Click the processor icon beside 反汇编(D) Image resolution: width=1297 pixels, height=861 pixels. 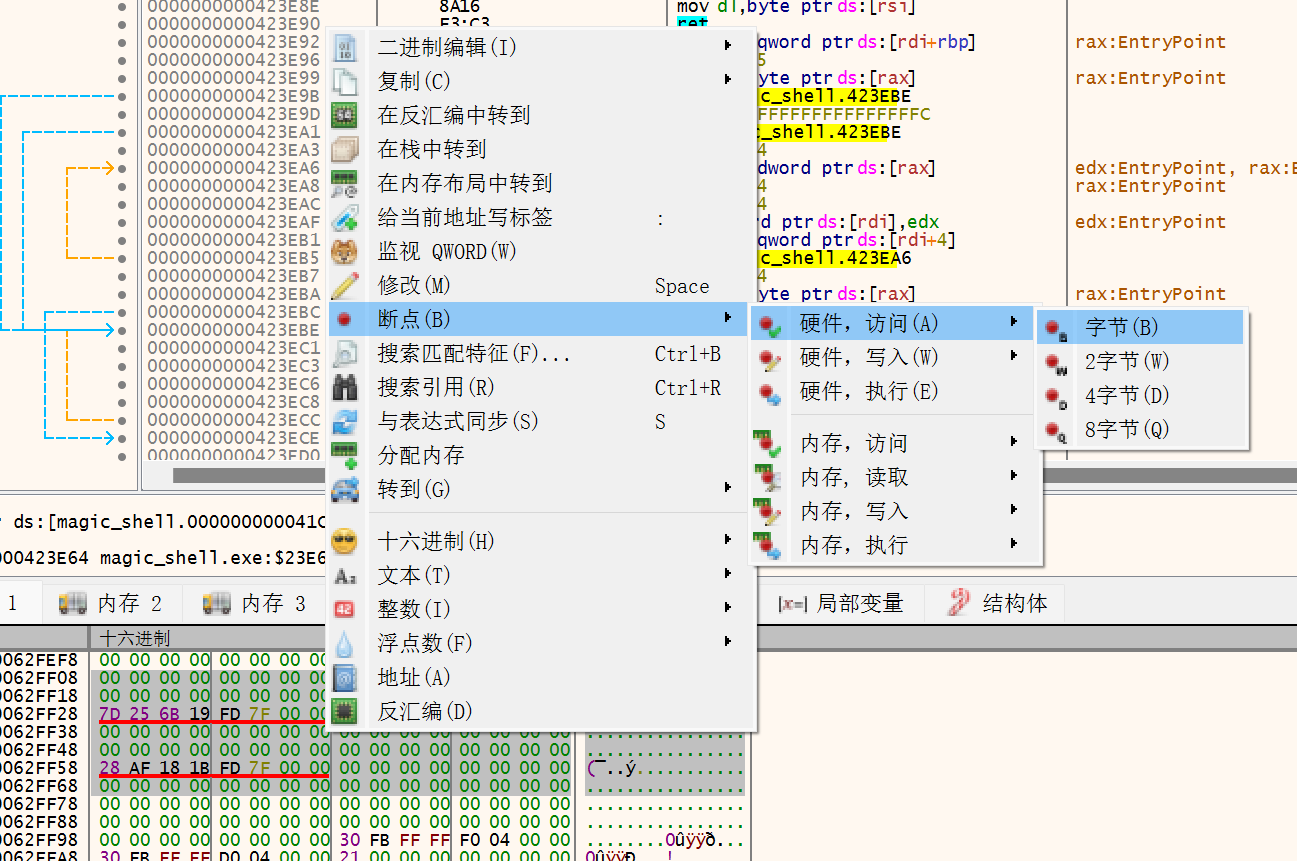coord(345,711)
